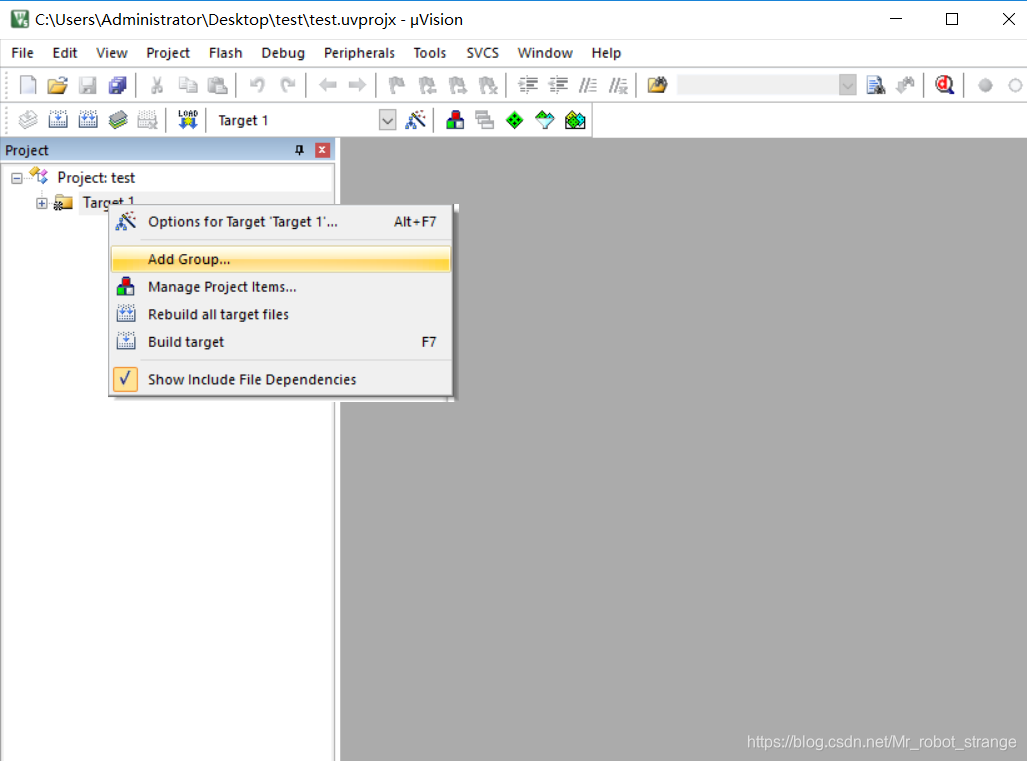The width and height of the screenshot is (1027, 761).
Task: Click the Indent selection icon
Action: click(528, 85)
